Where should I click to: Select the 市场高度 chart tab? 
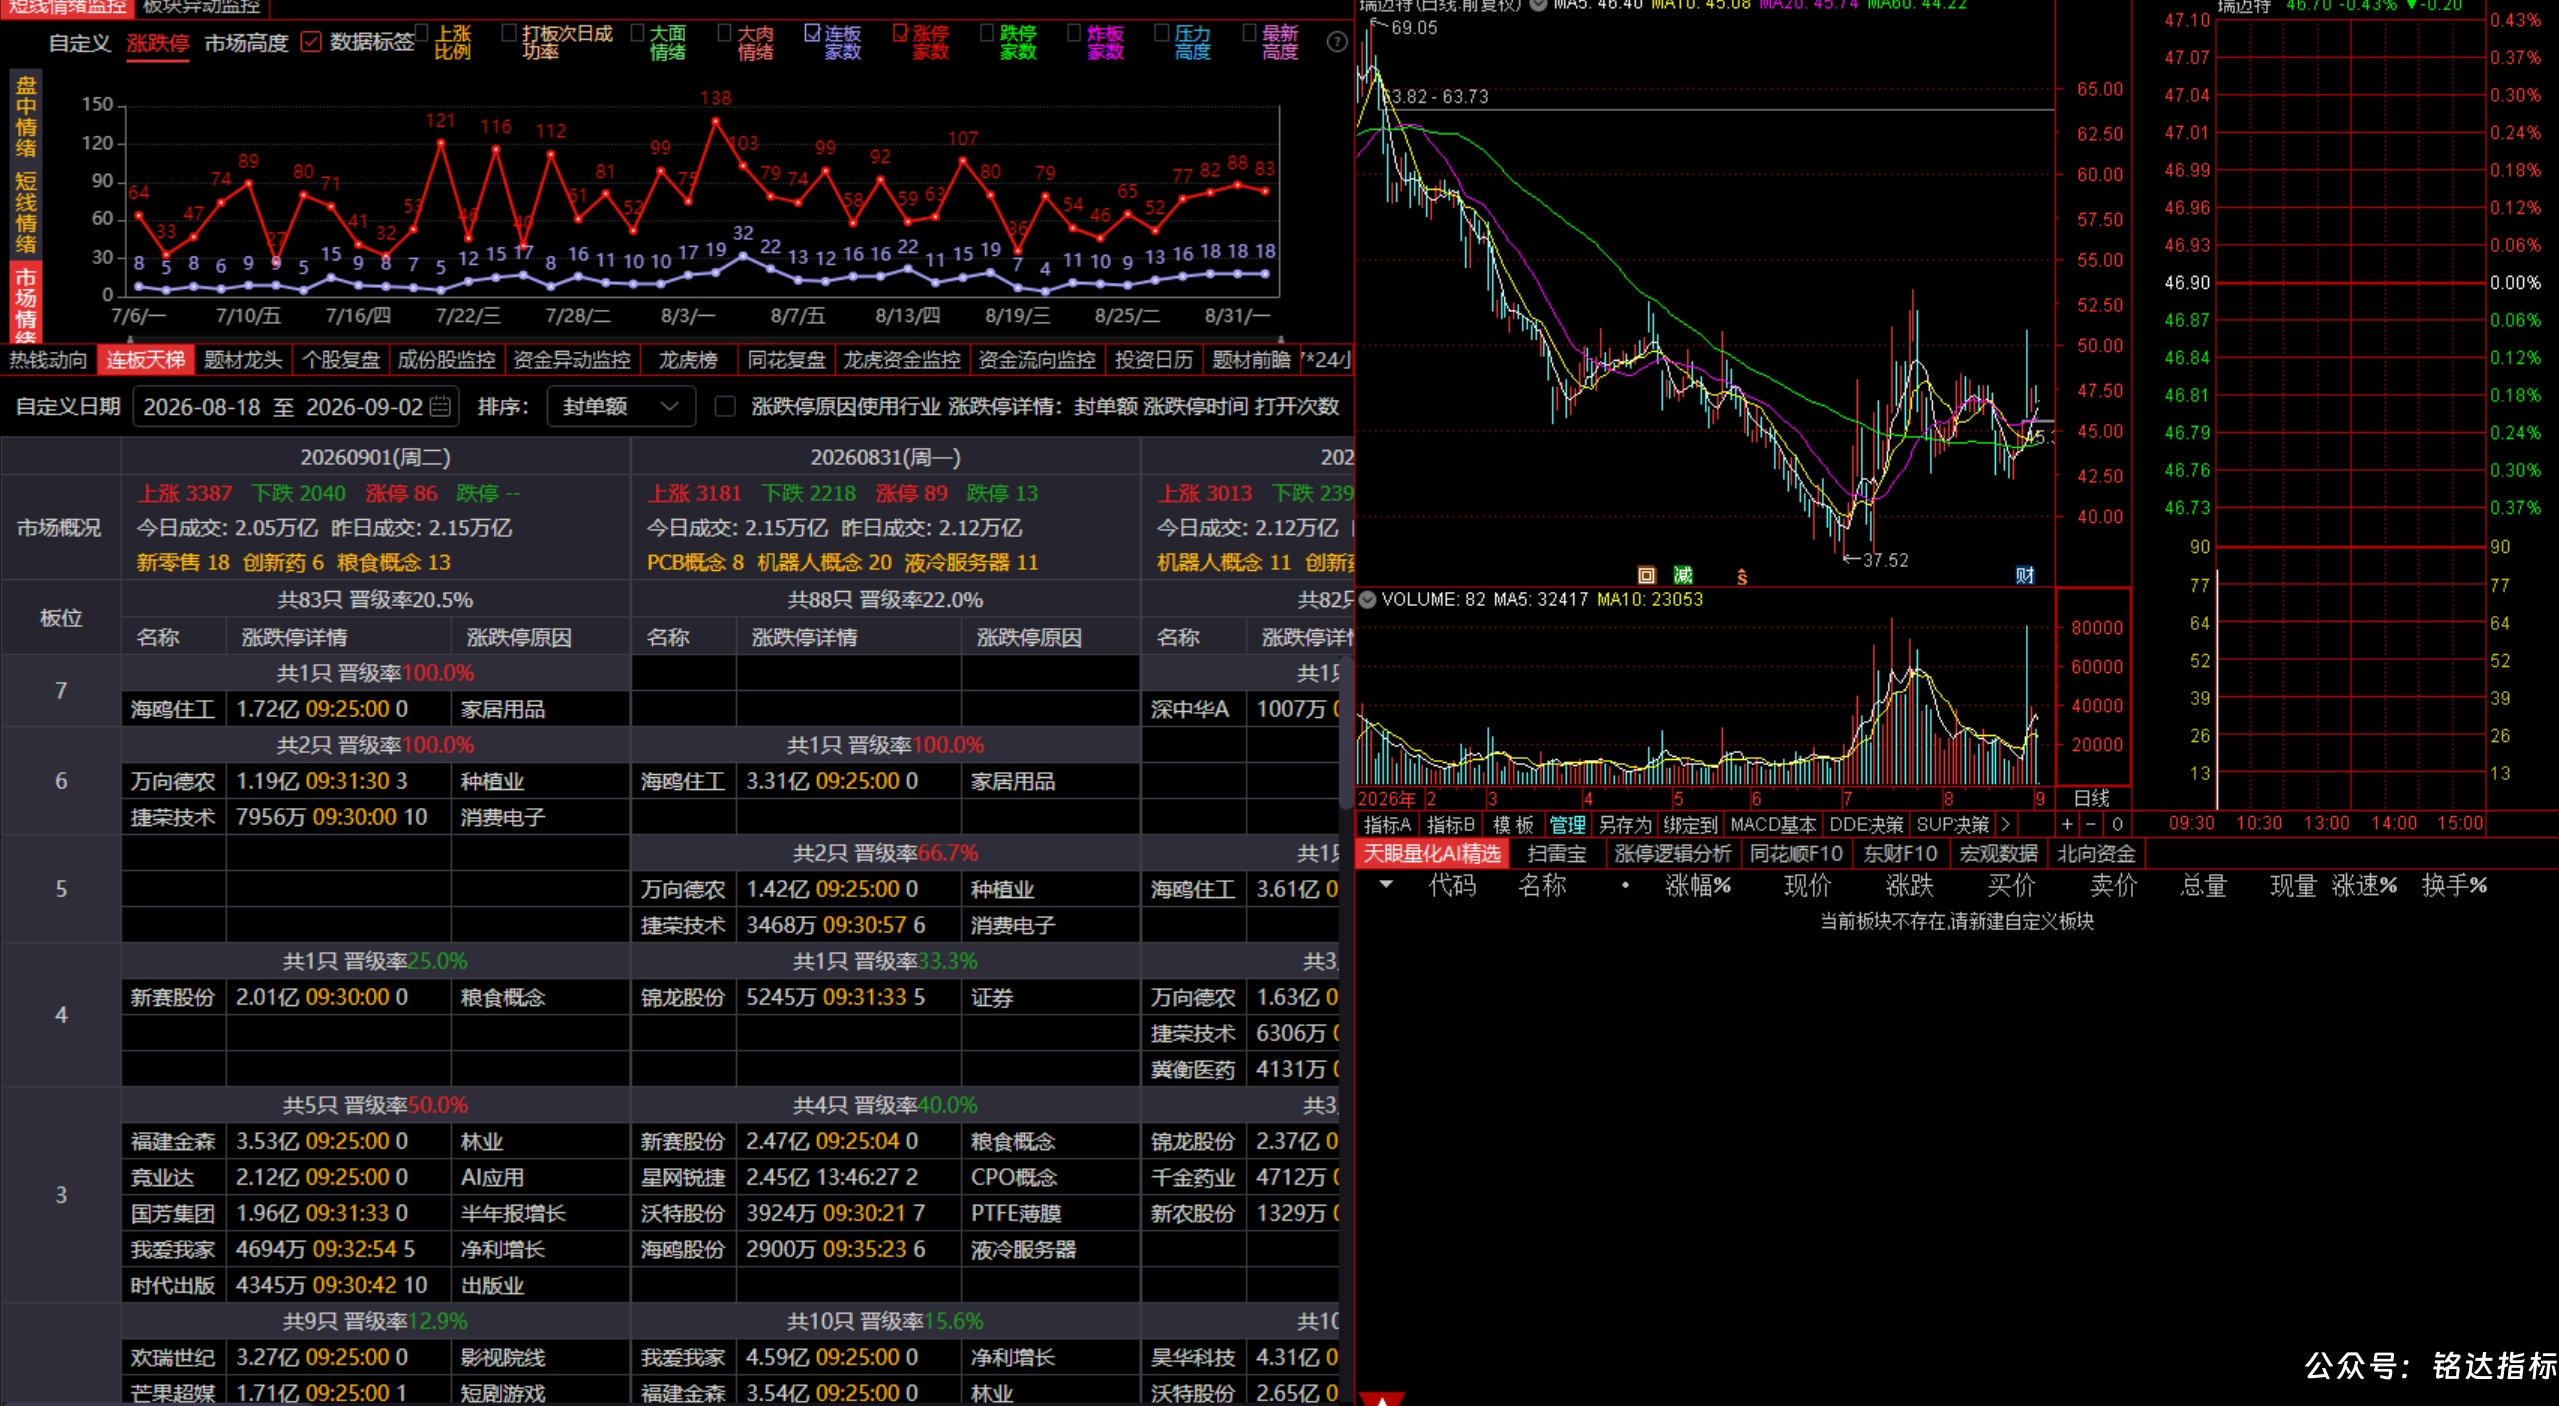point(246,43)
